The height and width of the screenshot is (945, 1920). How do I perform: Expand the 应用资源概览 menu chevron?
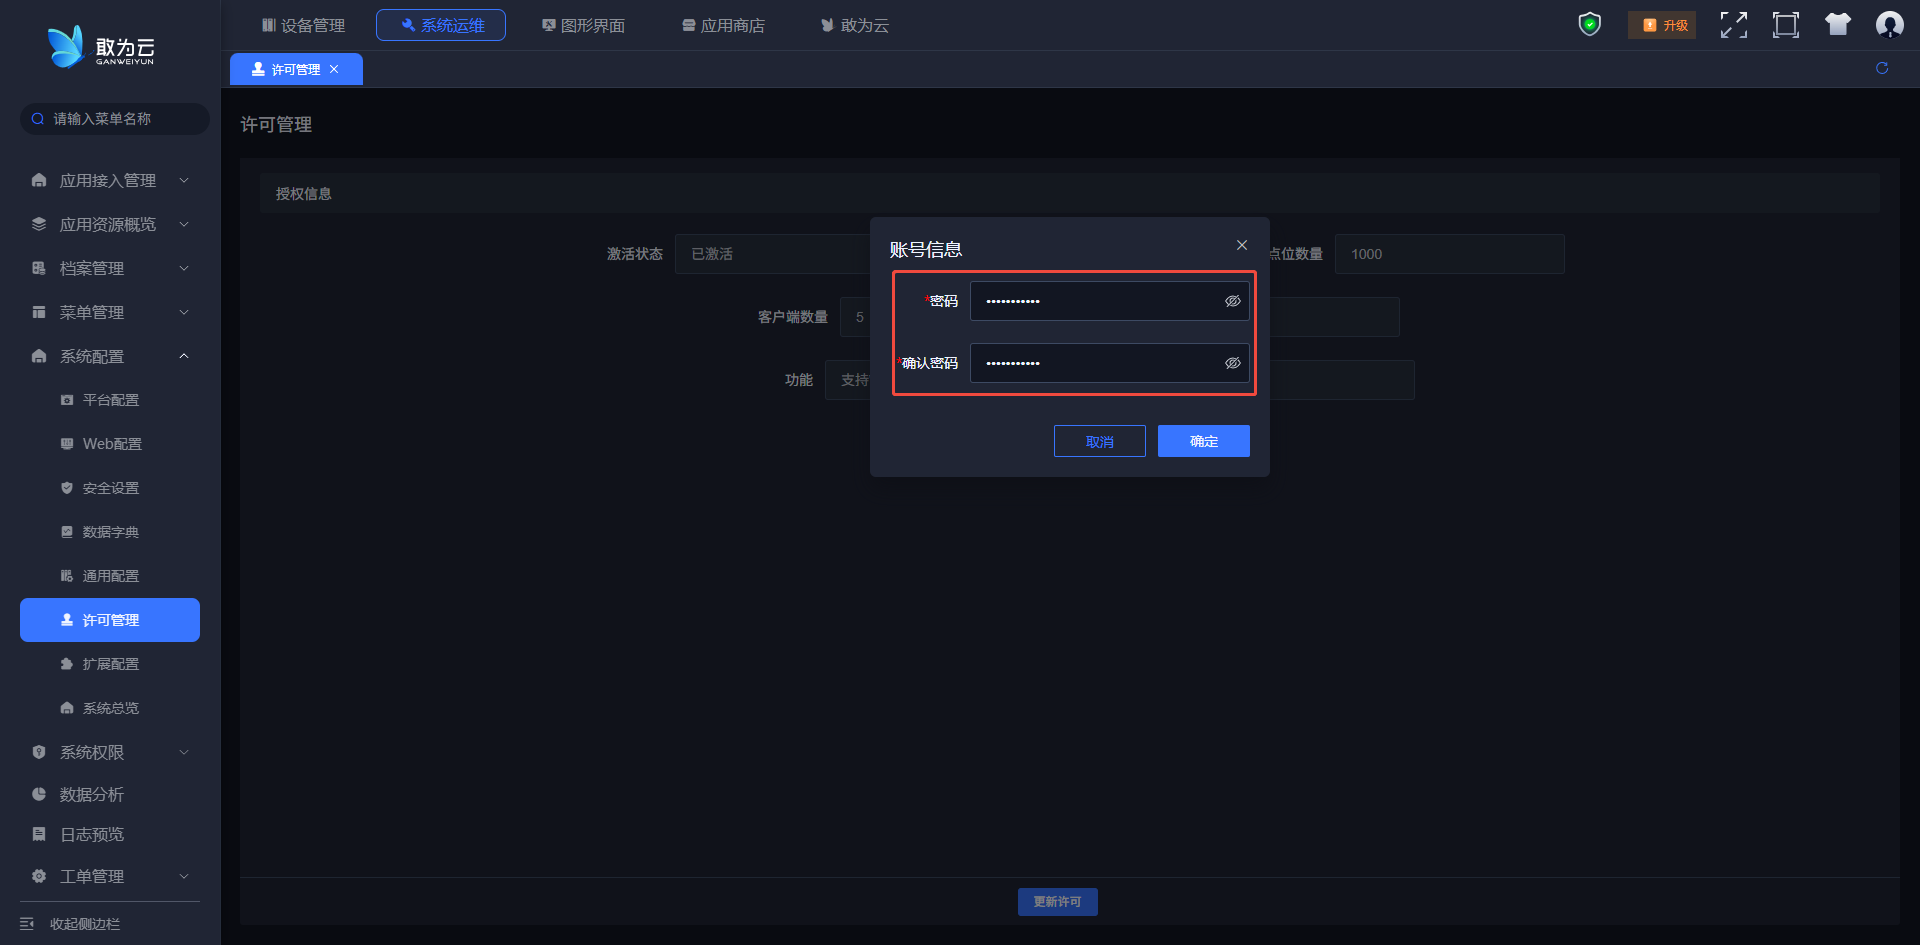(184, 225)
